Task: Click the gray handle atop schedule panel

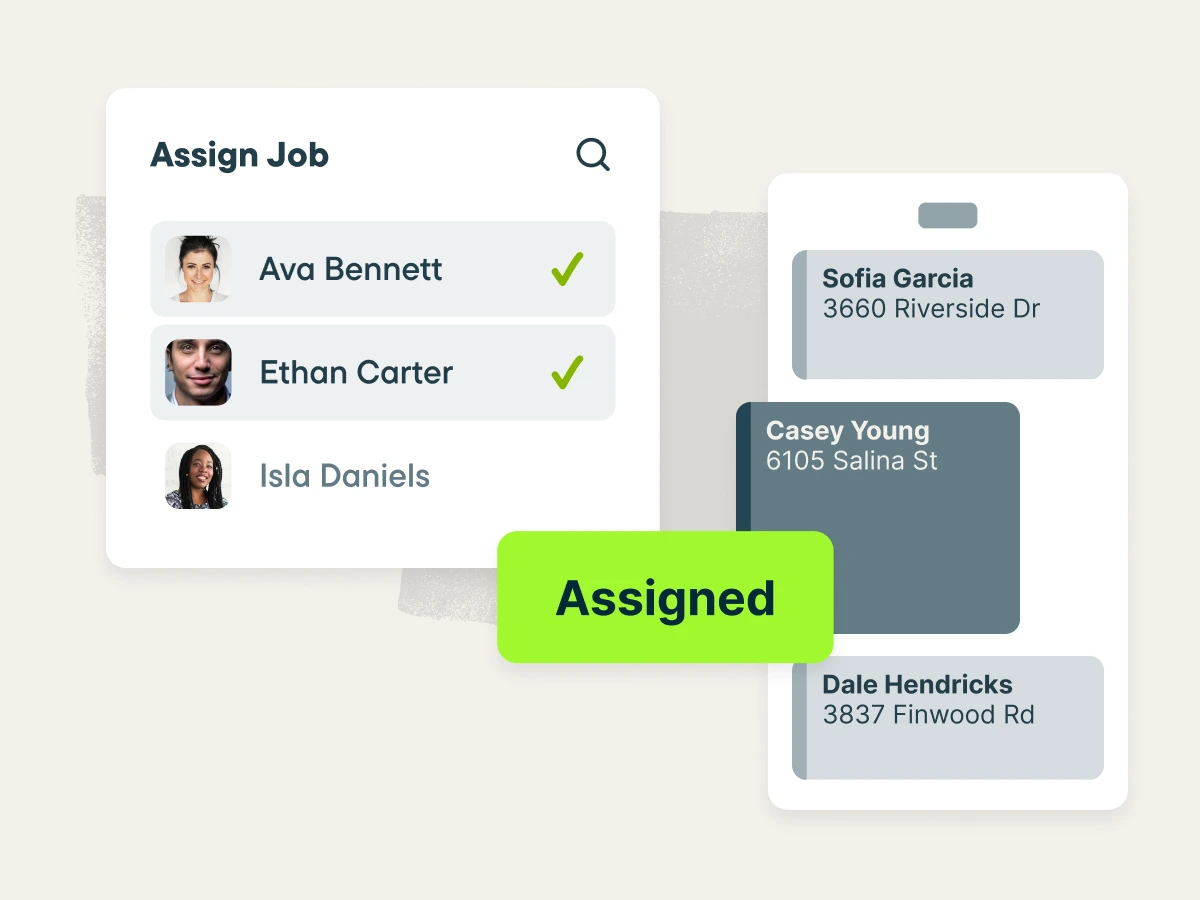Action: click(x=947, y=216)
